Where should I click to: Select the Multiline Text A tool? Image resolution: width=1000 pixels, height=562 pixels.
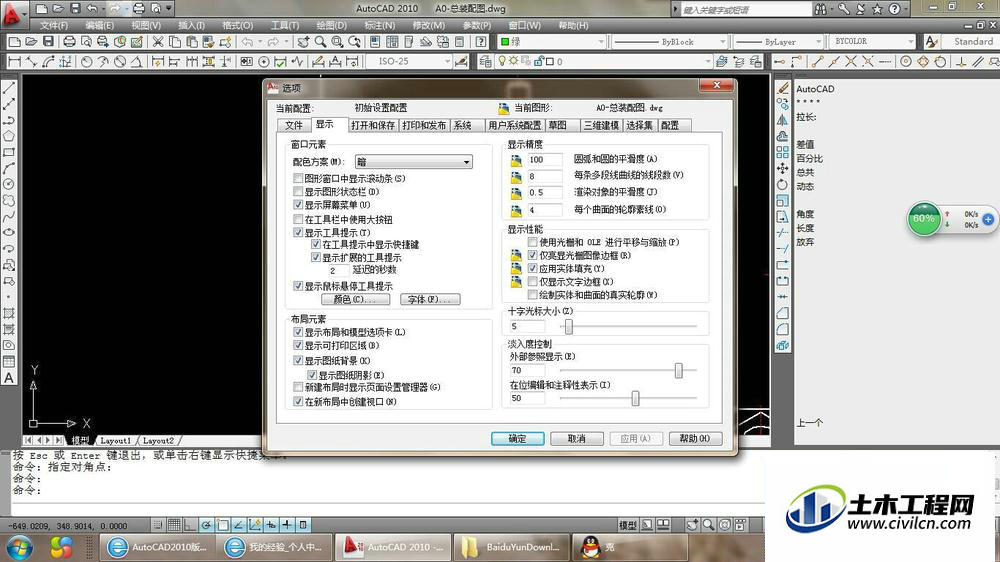point(9,378)
